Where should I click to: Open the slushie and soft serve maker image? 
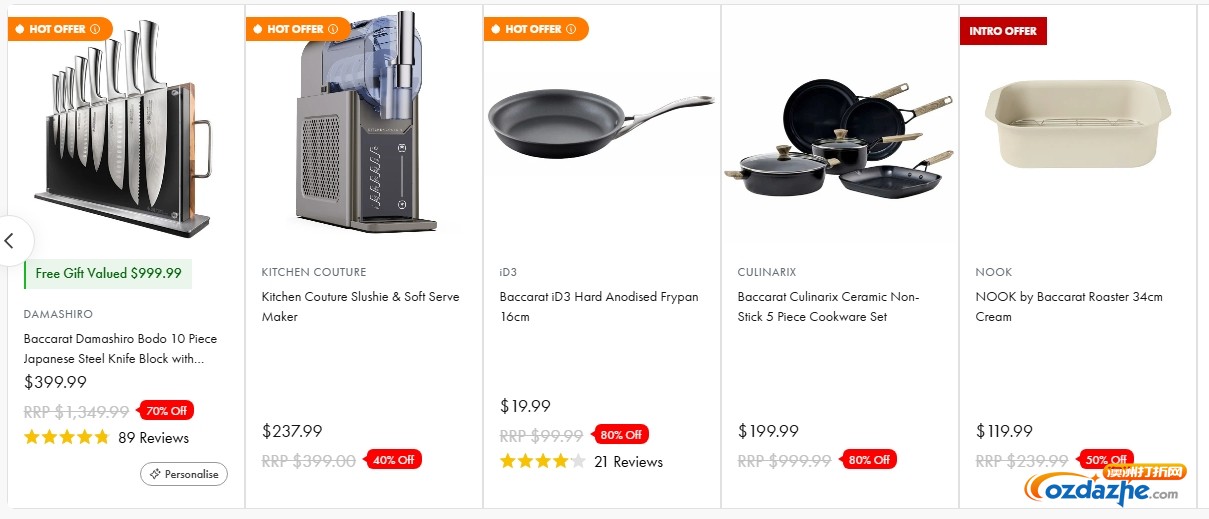tap(364, 125)
